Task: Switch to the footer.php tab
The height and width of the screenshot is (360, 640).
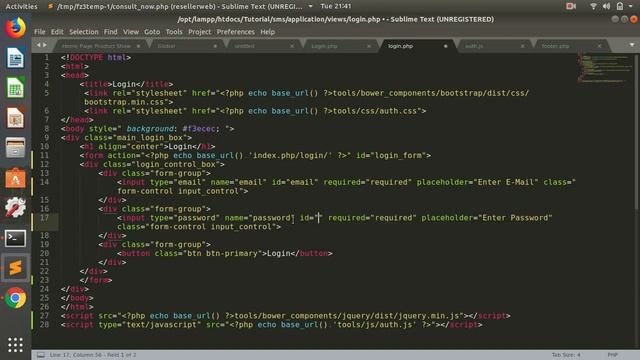Action: (571, 46)
